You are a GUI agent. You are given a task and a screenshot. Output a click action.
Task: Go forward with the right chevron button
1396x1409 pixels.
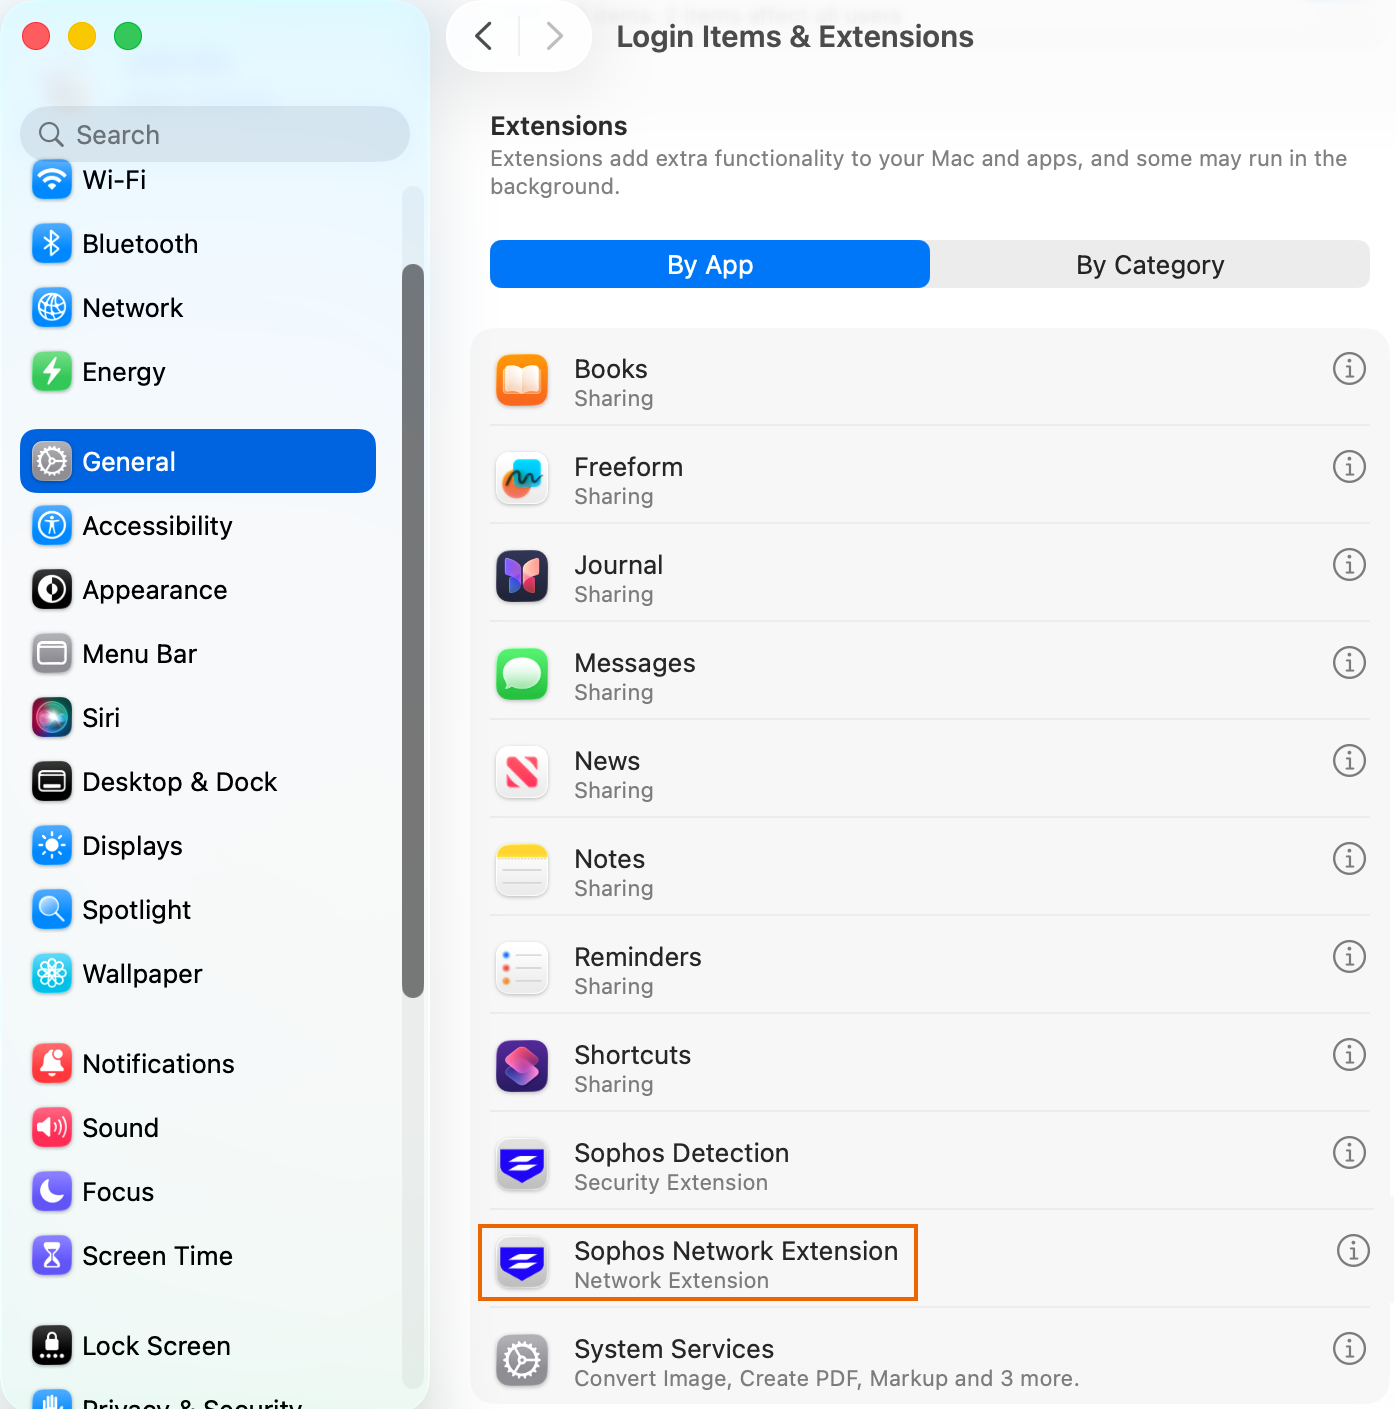point(554,37)
